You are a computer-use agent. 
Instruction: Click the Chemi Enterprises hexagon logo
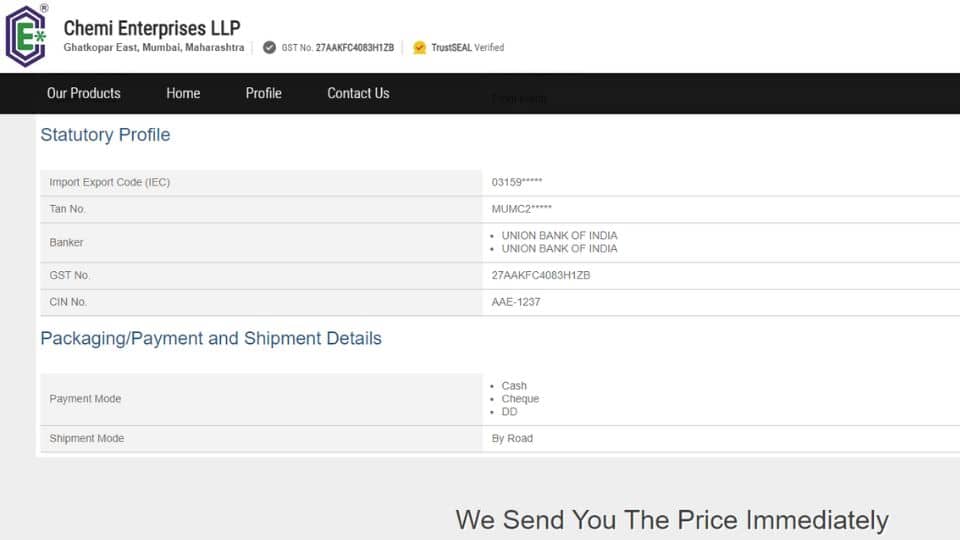click(x=26, y=35)
